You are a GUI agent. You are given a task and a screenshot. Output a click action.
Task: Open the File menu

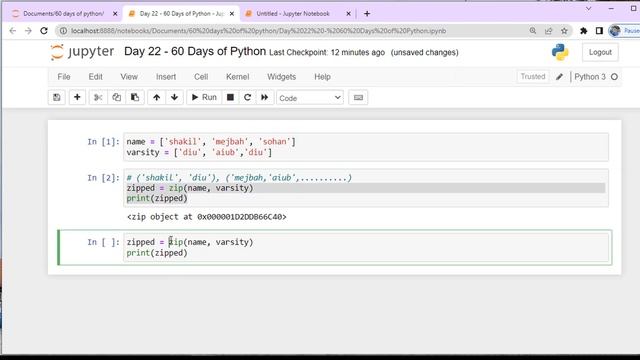coord(64,77)
